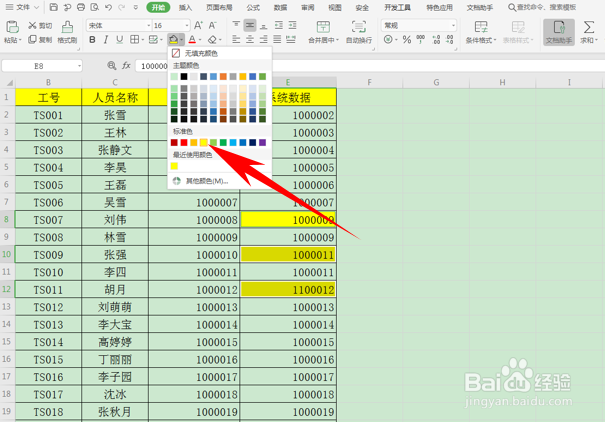Undo the last action
This screenshot has width=605, height=422.
pyautogui.click(x=108, y=7)
